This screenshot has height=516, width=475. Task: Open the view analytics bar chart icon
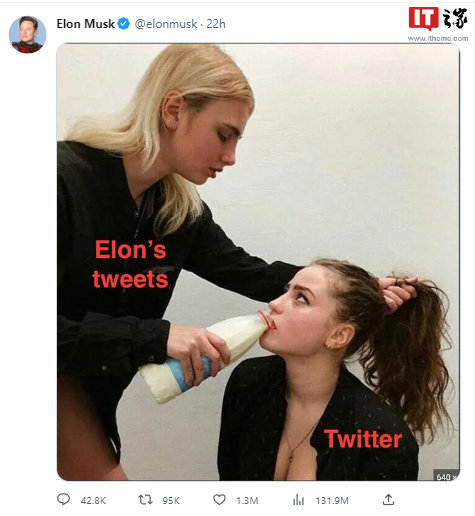point(298,500)
